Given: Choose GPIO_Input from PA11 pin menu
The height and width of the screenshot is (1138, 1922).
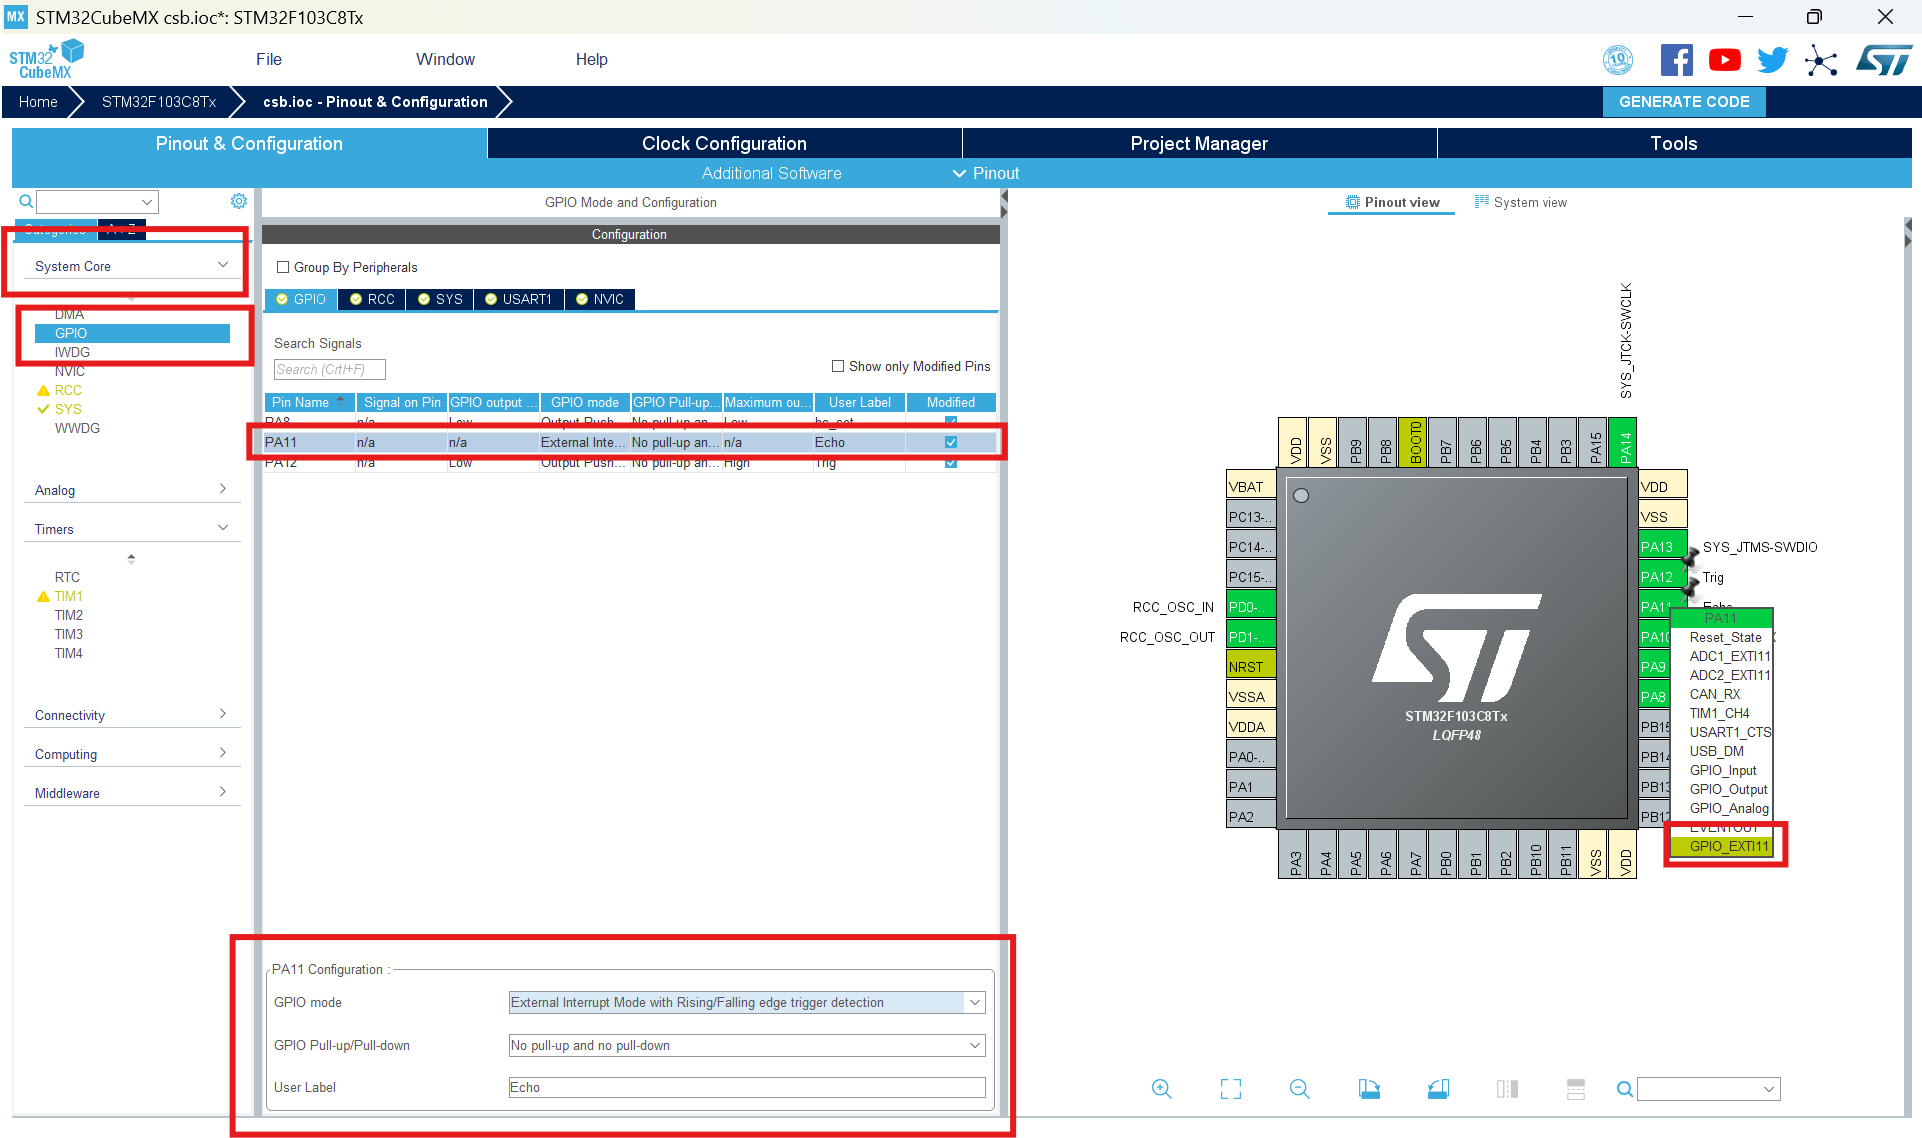Looking at the screenshot, I should click(1722, 770).
